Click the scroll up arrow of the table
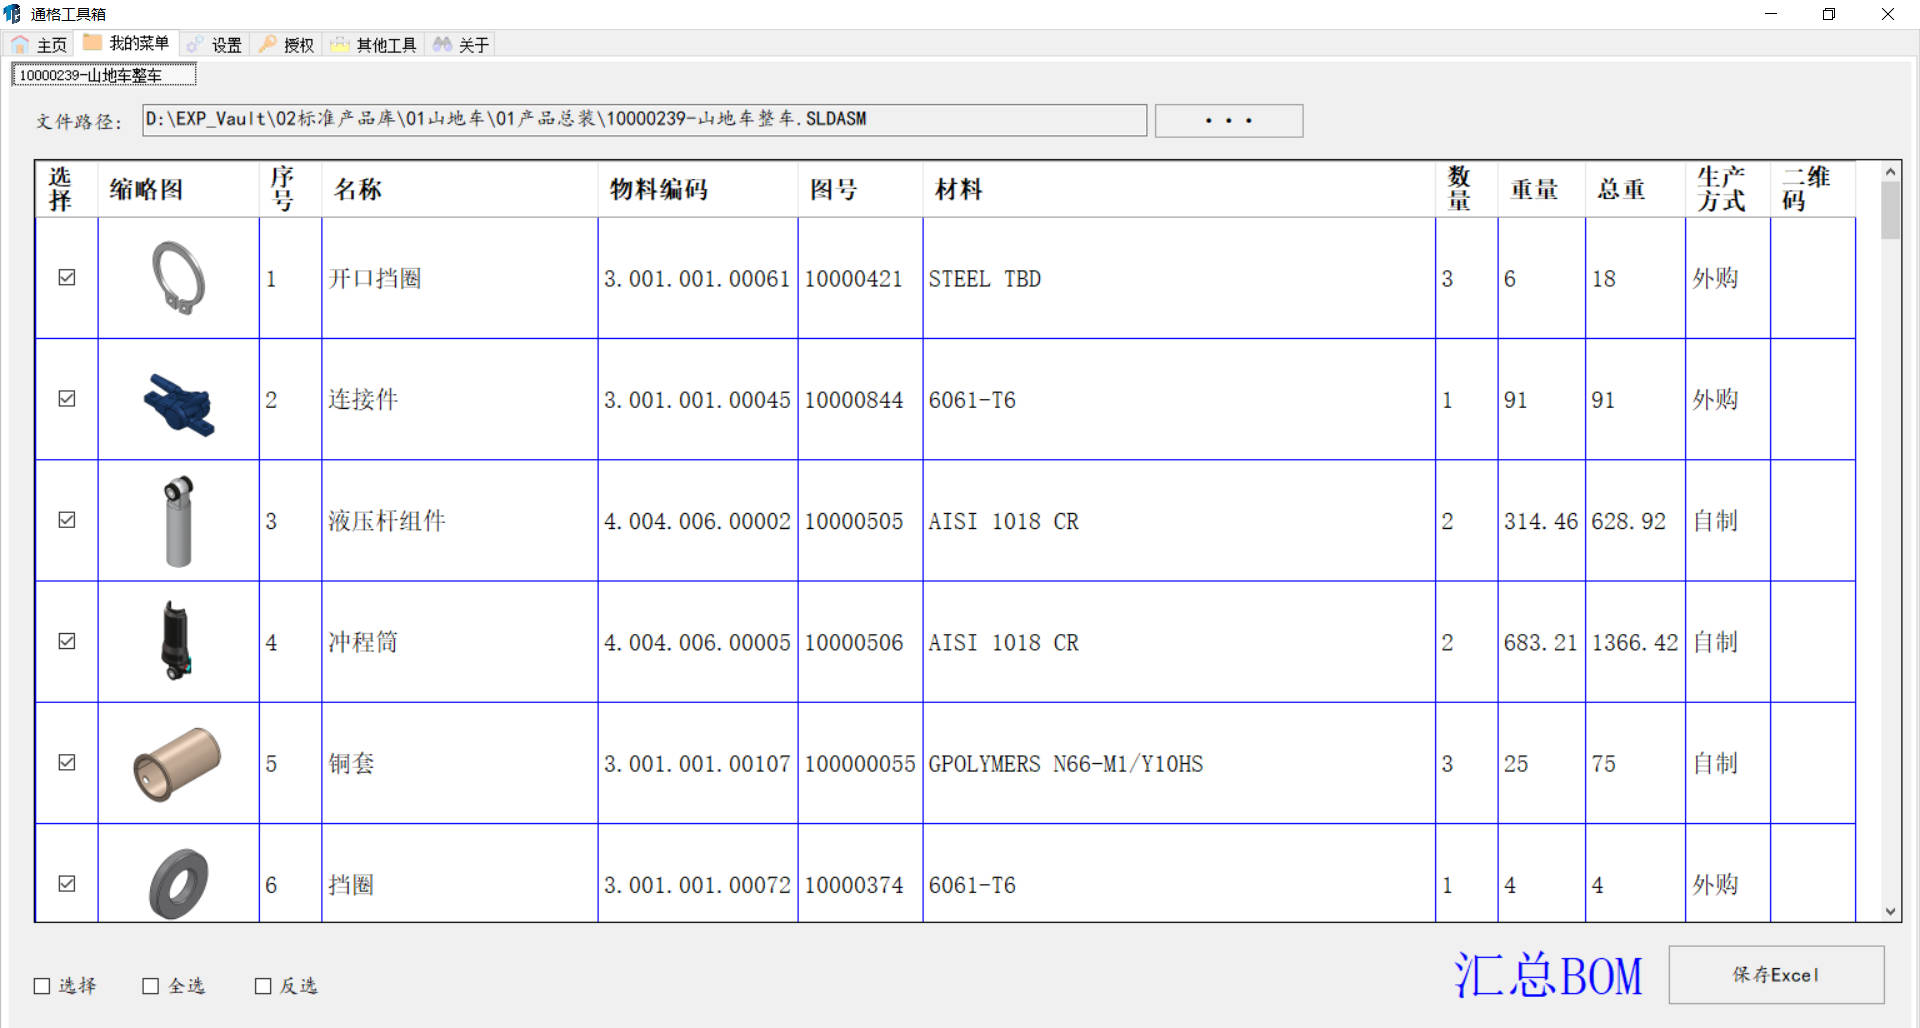 (x=1890, y=172)
